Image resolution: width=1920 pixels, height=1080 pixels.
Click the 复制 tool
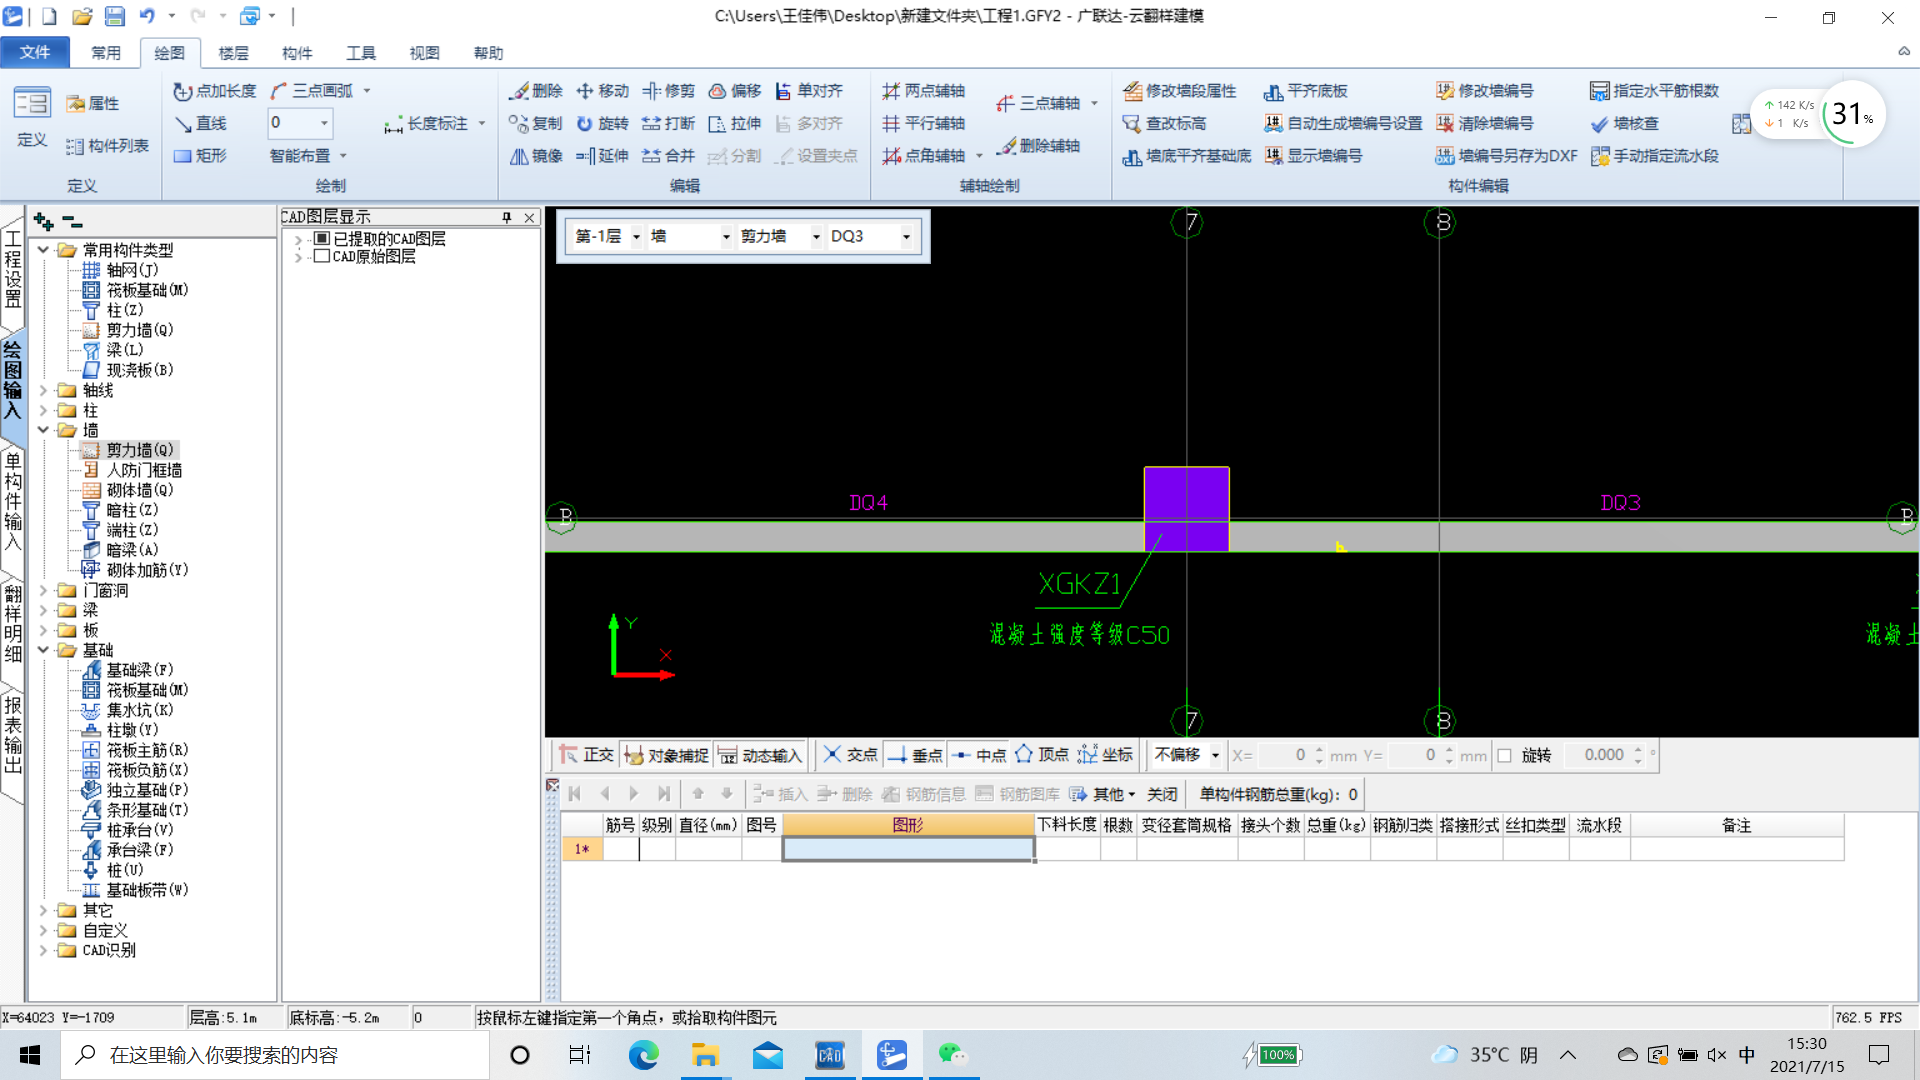536,123
